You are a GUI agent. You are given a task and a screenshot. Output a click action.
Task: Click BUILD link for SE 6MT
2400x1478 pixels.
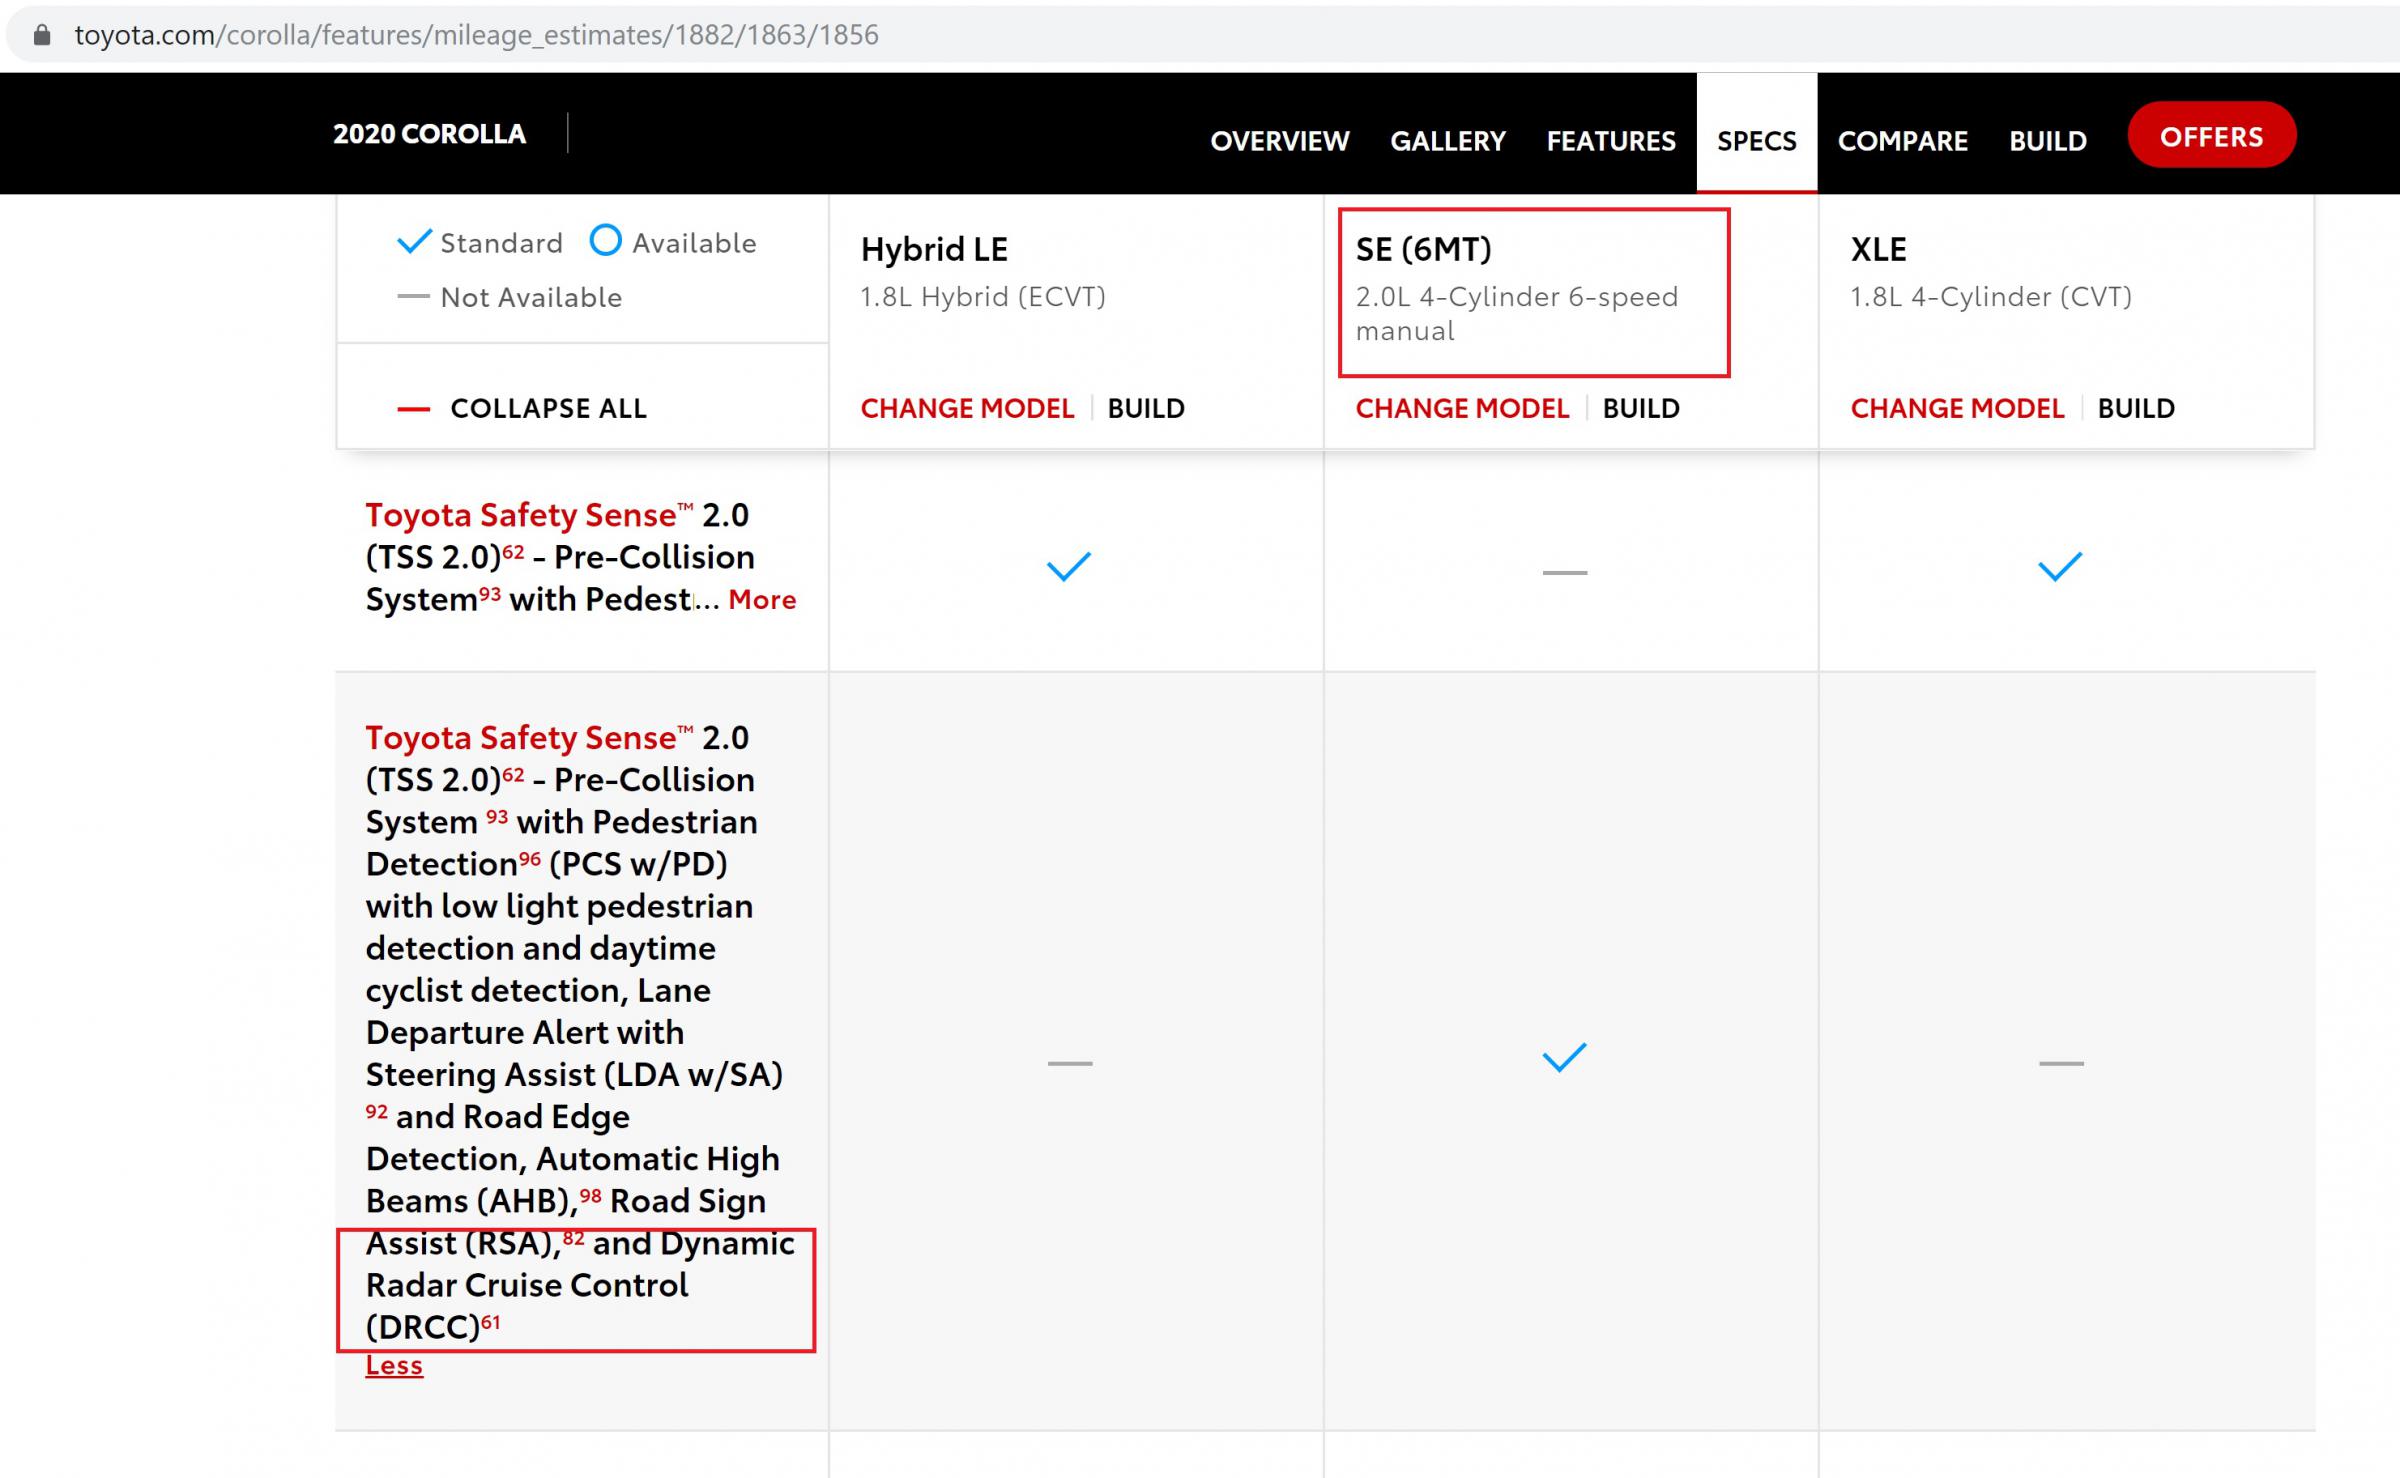click(x=1641, y=406)
